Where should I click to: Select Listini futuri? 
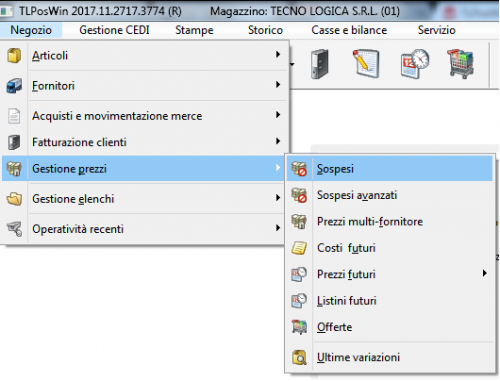[390, 301]
